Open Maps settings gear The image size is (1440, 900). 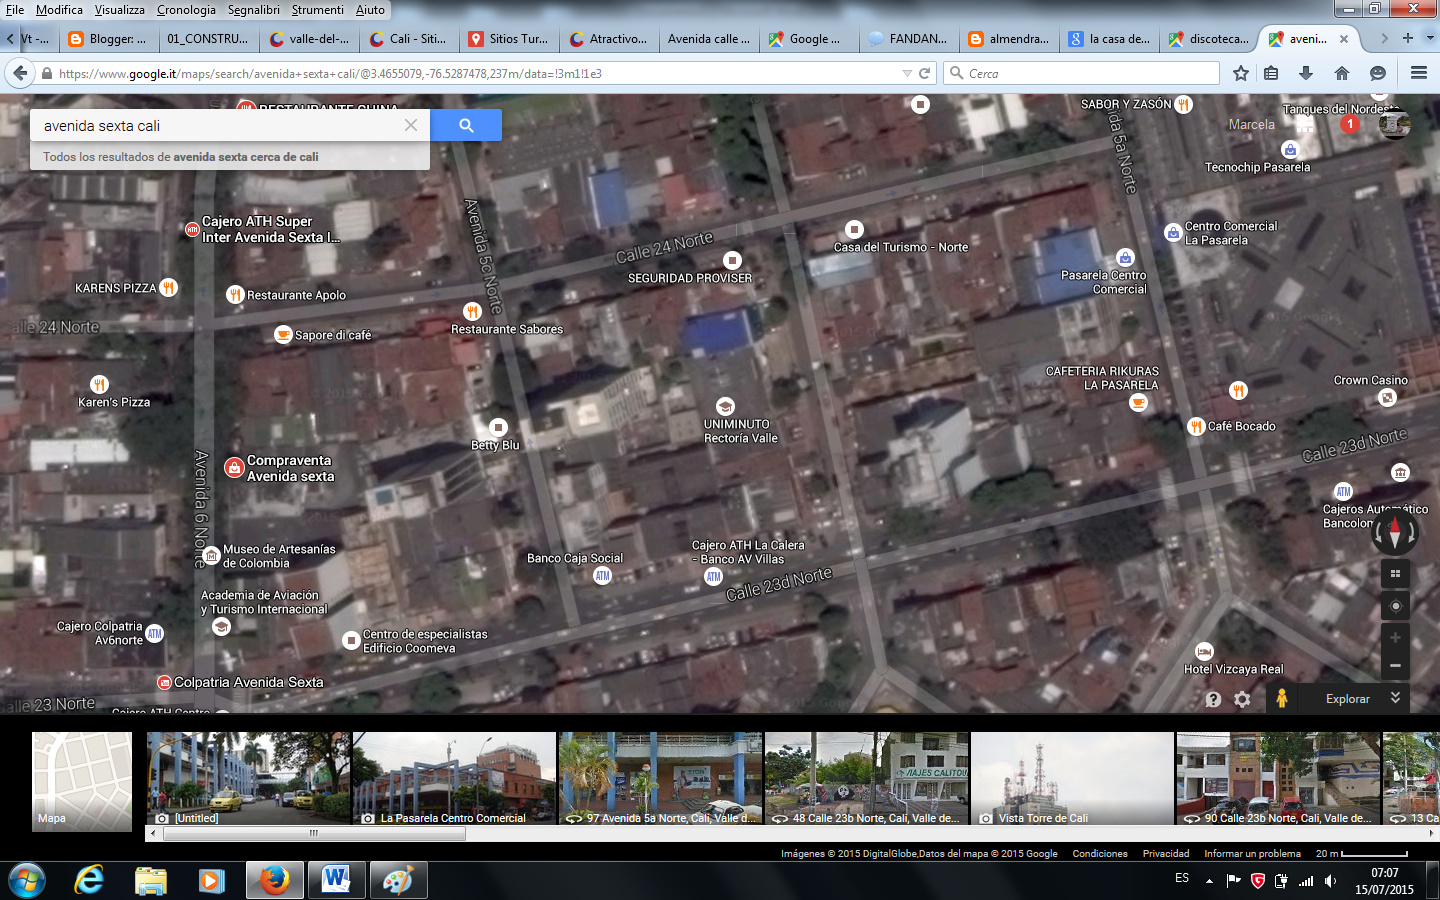(1242, 699)
